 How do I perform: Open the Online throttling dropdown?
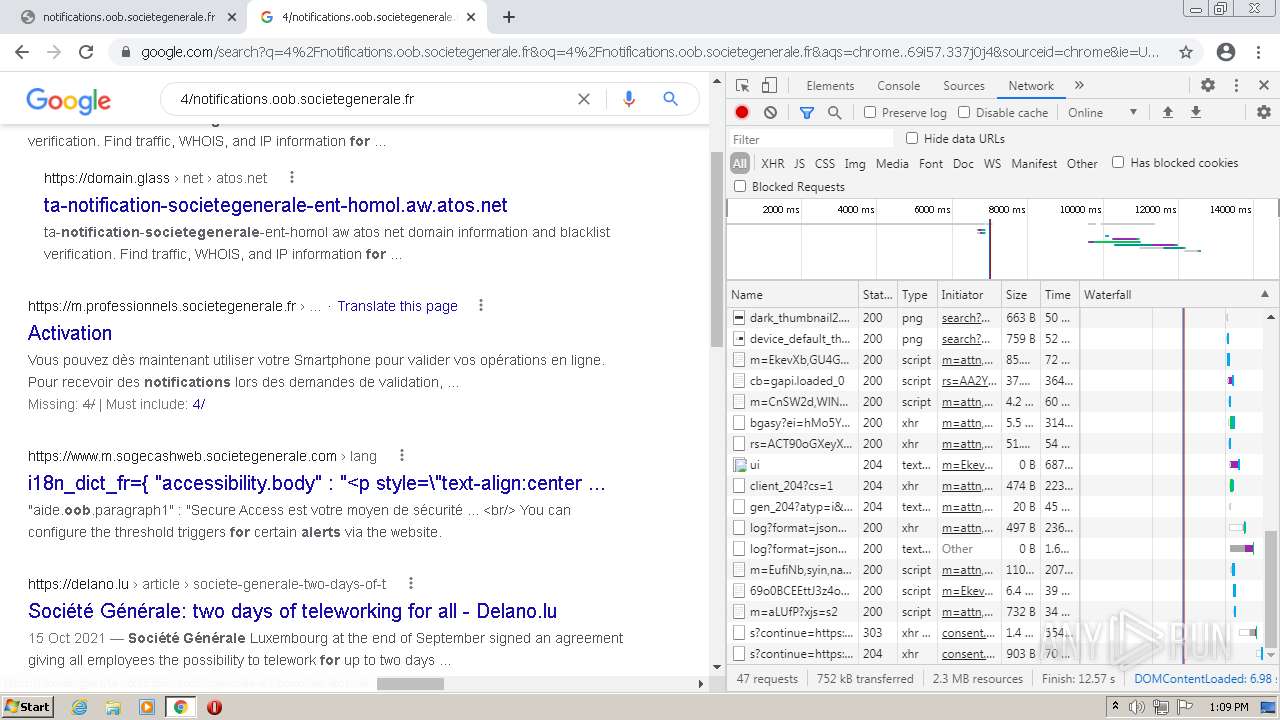tap(1103, 113)
